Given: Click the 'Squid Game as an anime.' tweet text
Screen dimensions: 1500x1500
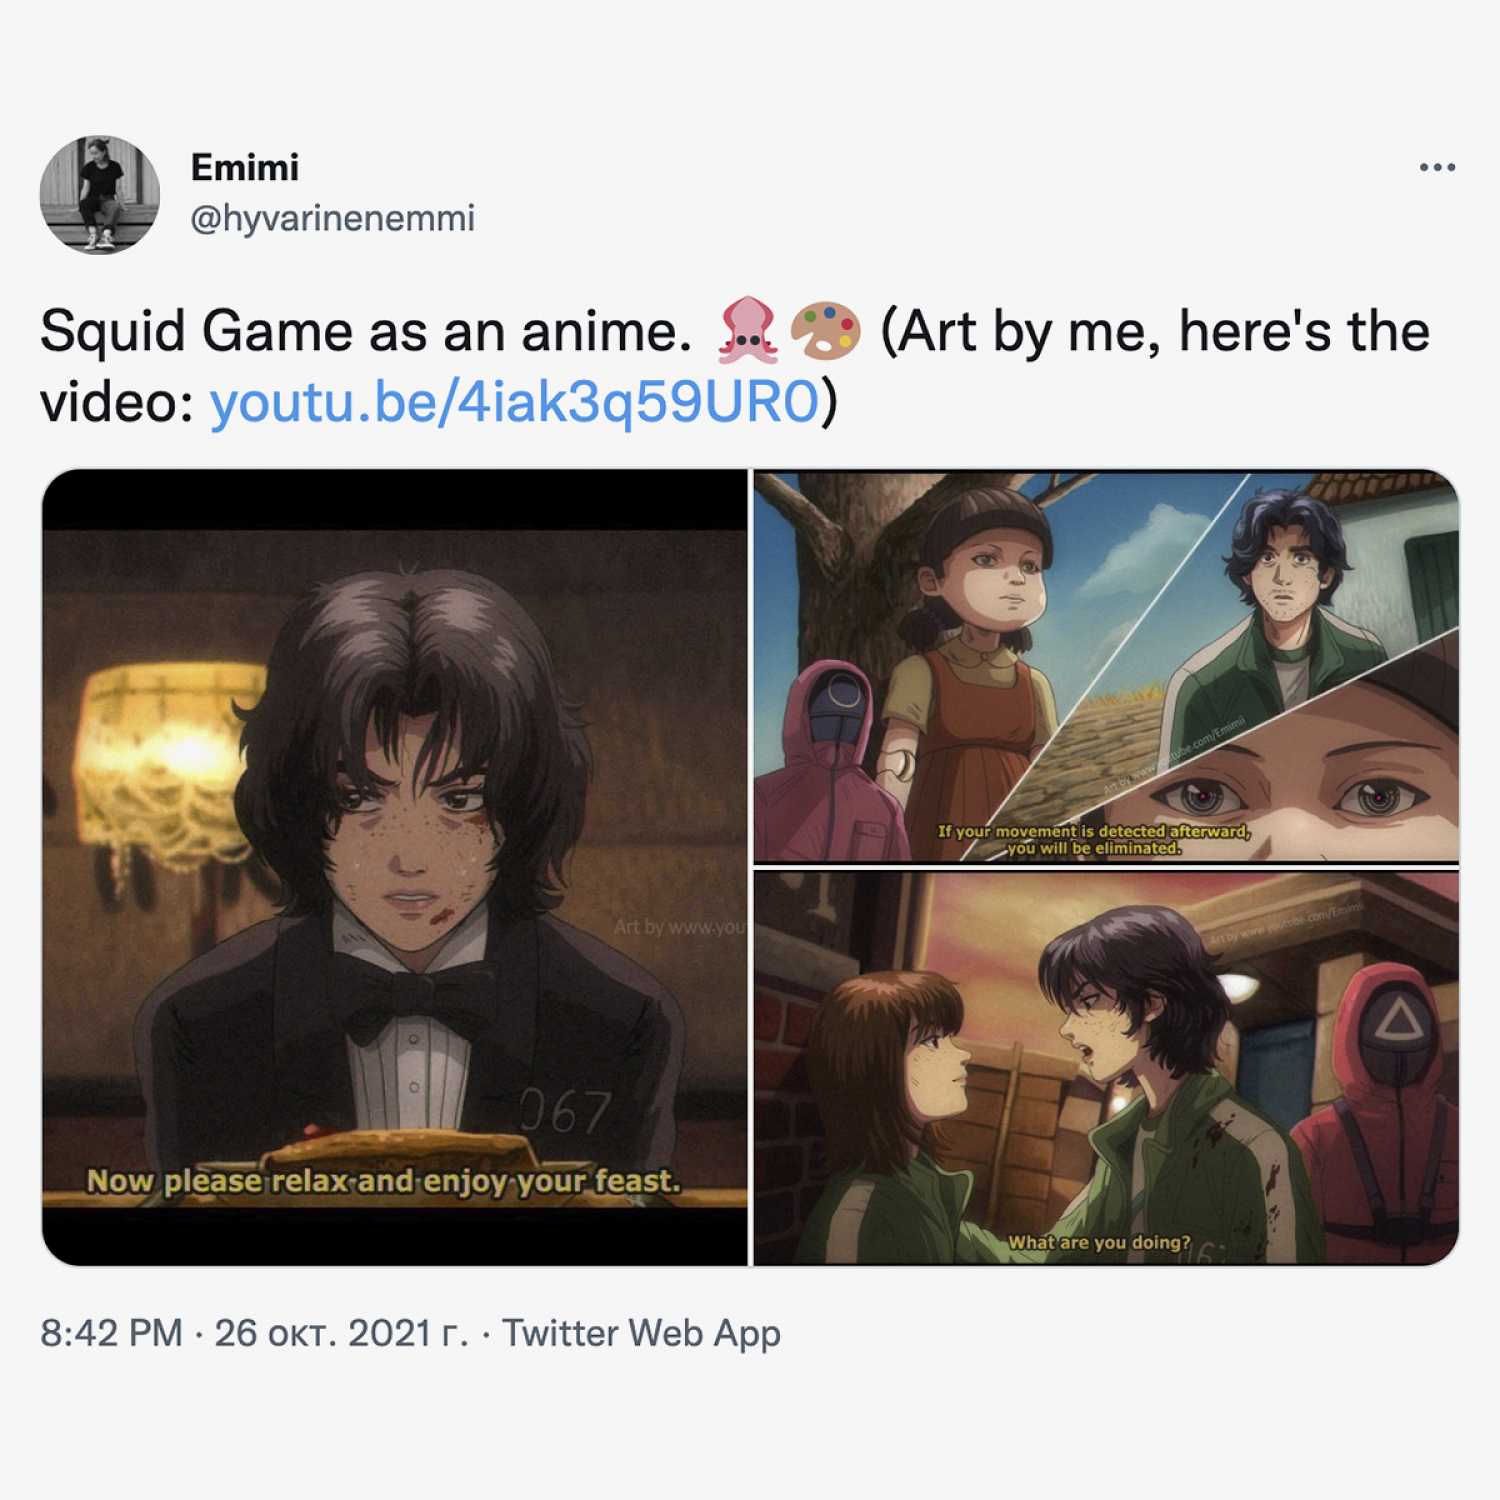Looking at the screenshot, I should [366, 331].
